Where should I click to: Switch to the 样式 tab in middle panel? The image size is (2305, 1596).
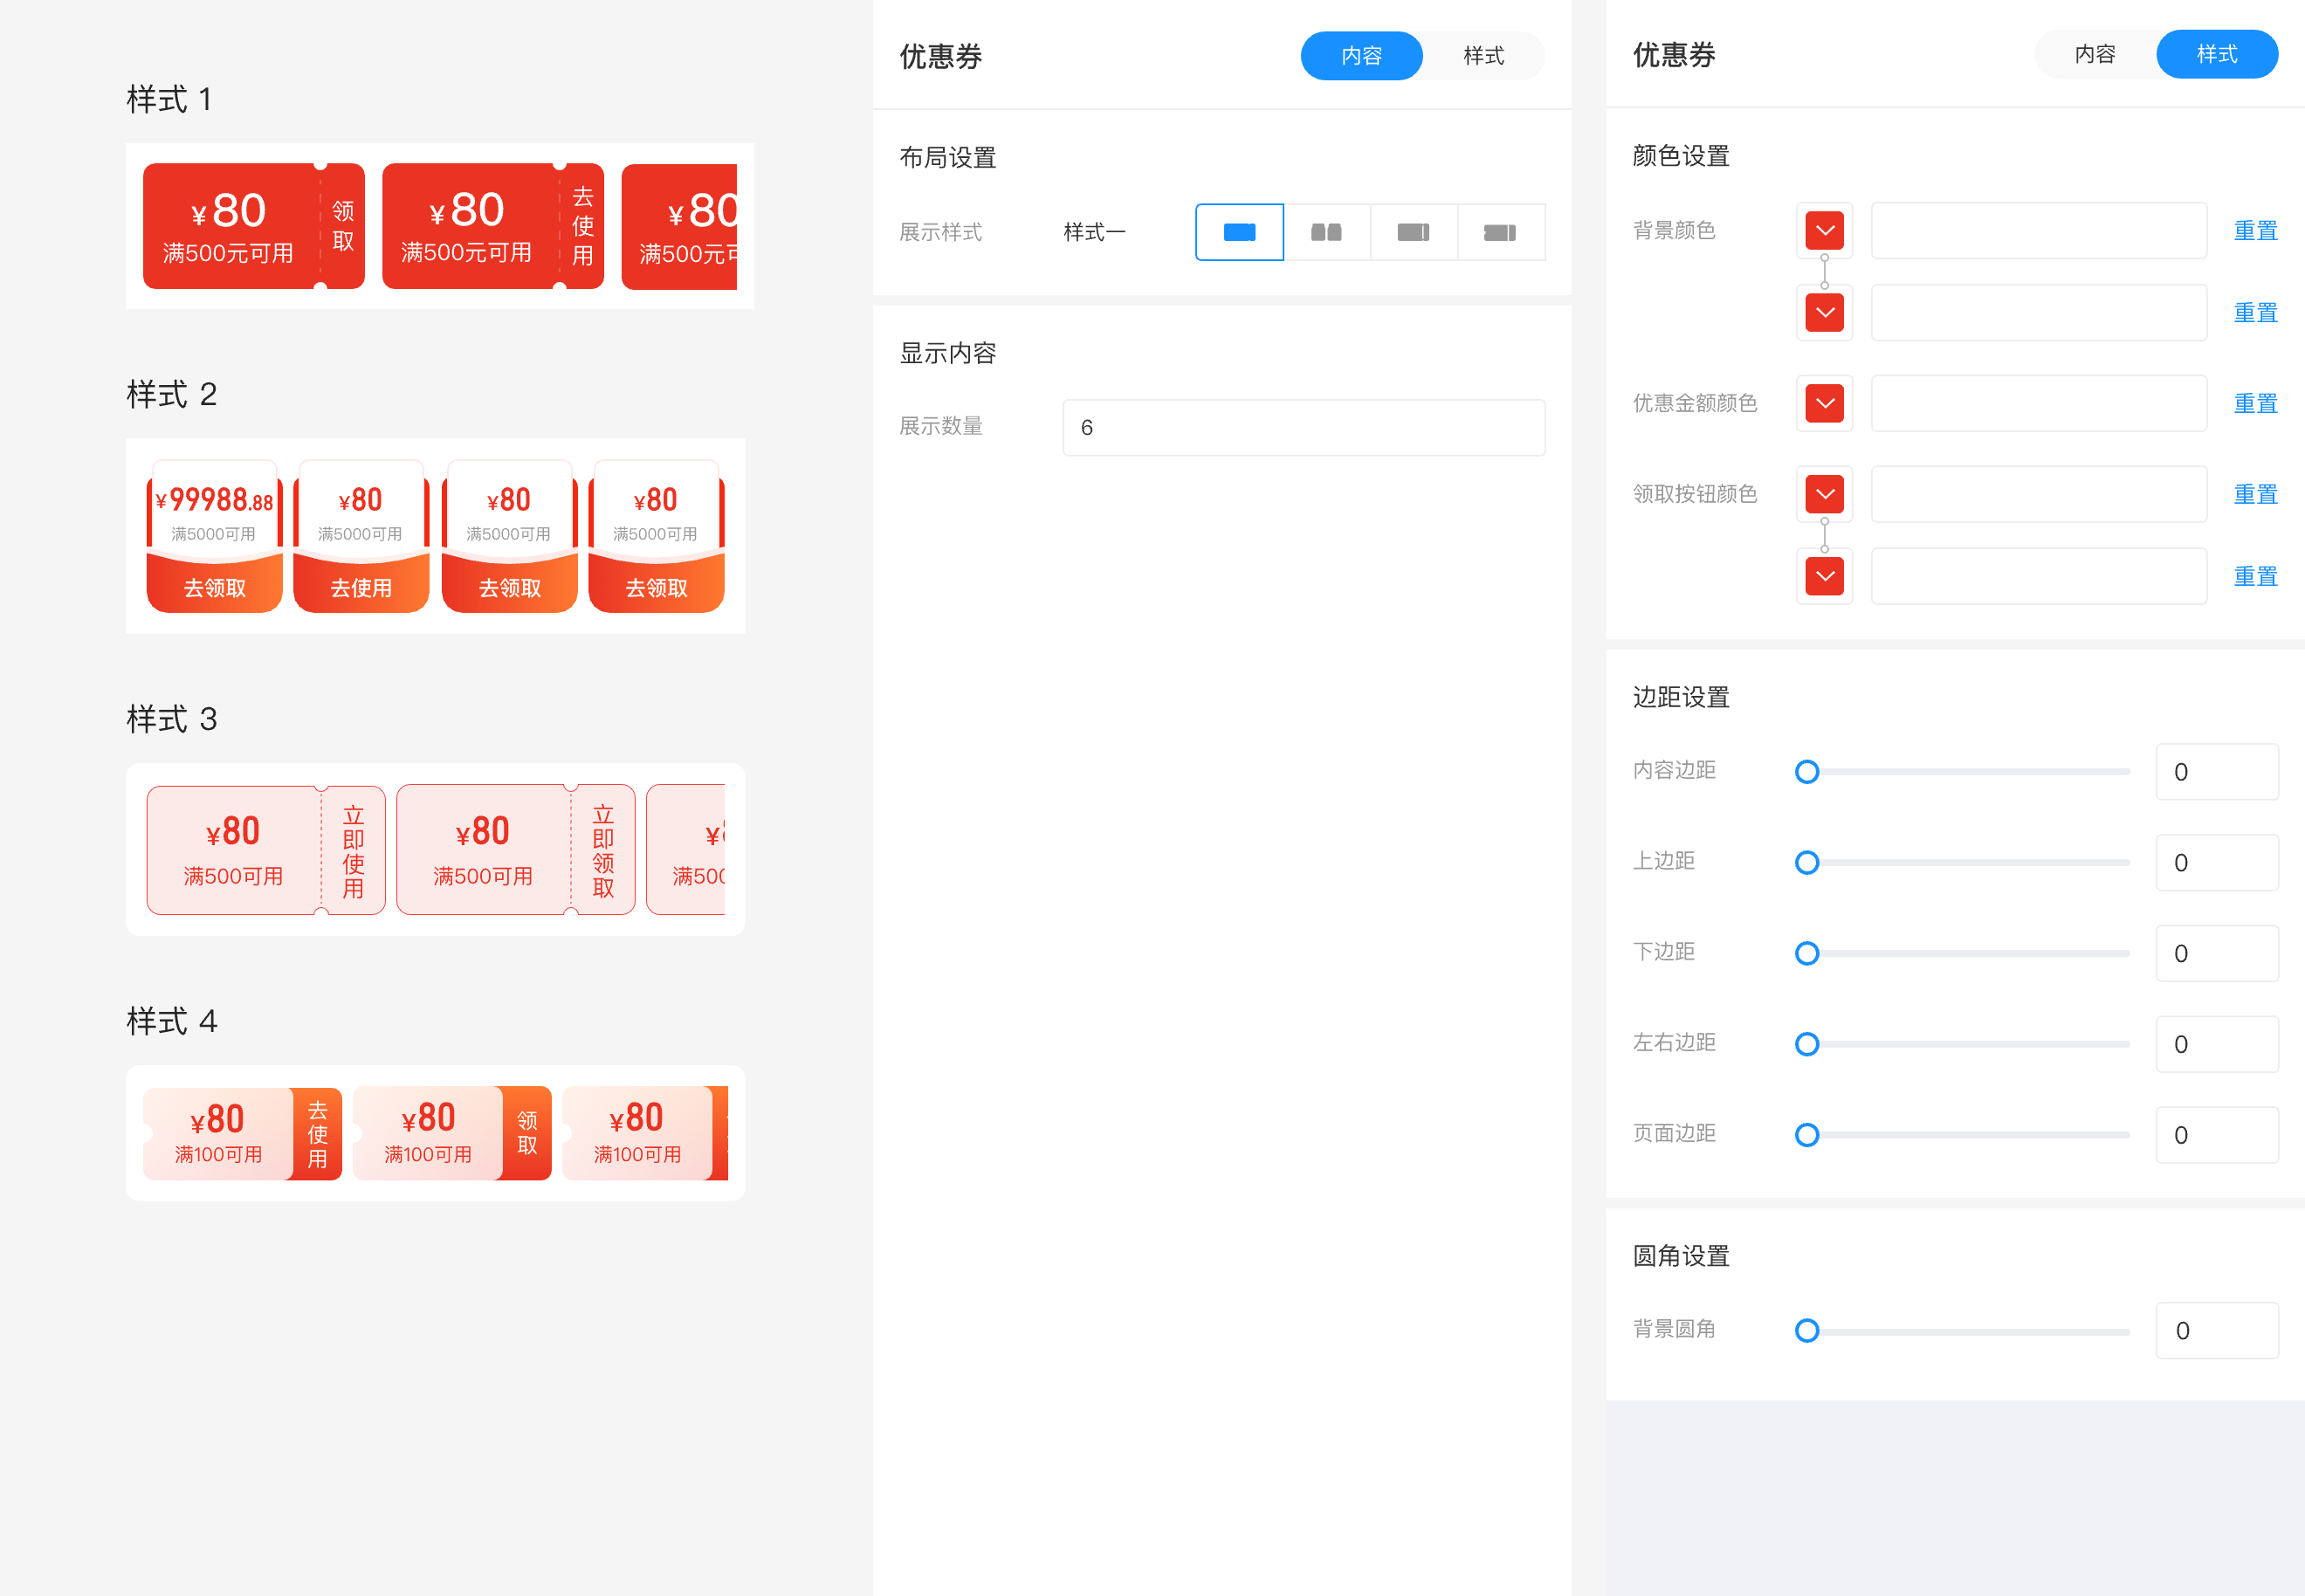pos(1484,56)
